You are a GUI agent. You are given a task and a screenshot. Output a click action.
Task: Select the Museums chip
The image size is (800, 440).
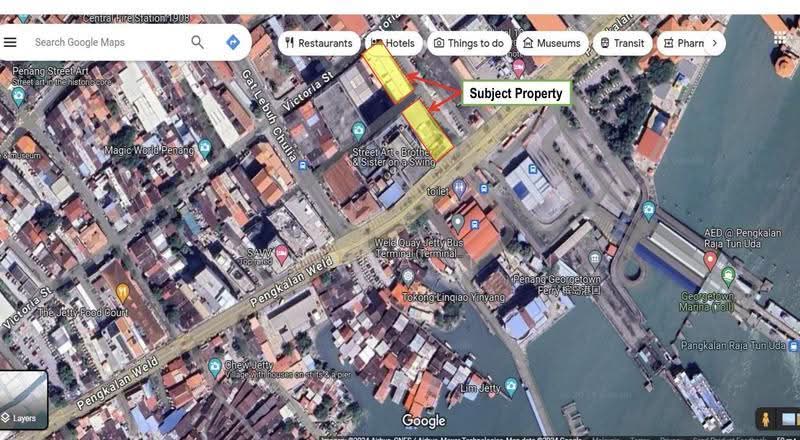coord(552,43)
